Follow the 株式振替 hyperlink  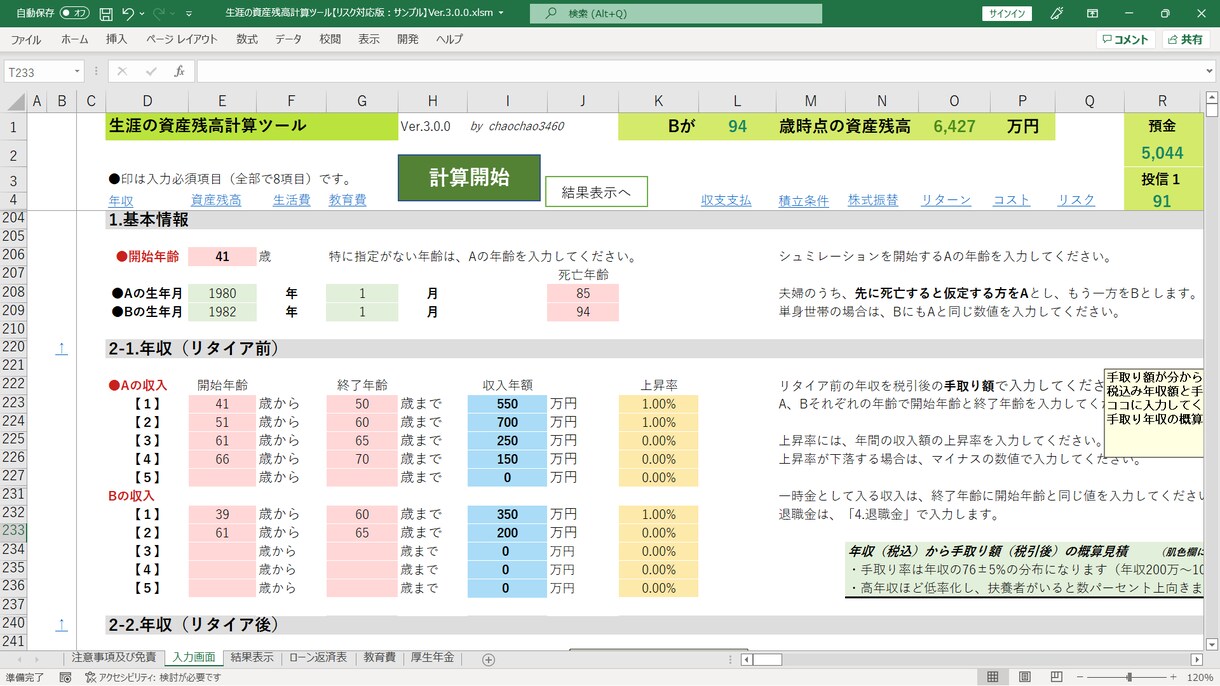point(873,200)
